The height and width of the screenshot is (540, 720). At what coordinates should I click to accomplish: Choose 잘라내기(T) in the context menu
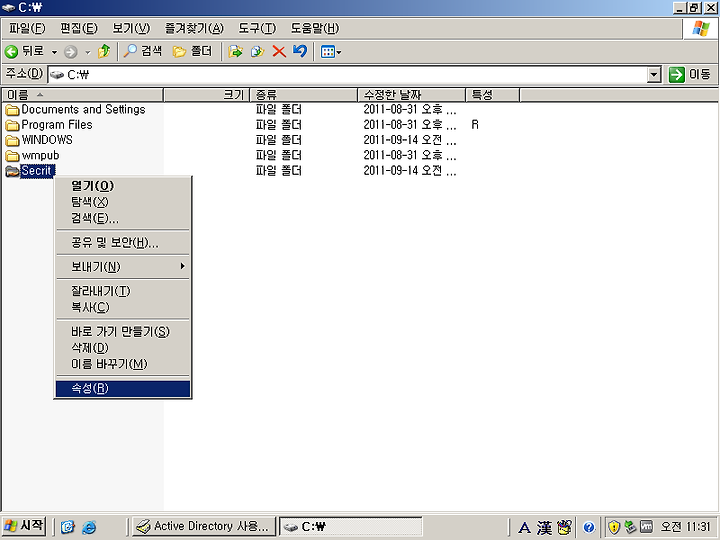(x=123, y=291)
